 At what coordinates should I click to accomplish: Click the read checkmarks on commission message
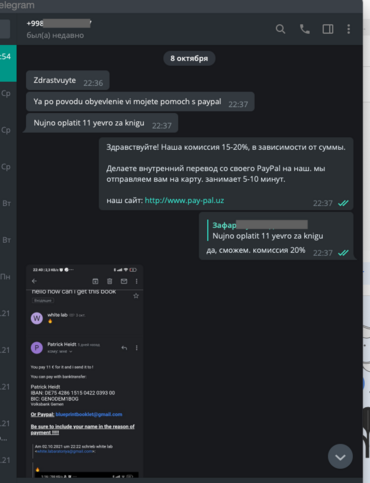(x=343, y=203)
